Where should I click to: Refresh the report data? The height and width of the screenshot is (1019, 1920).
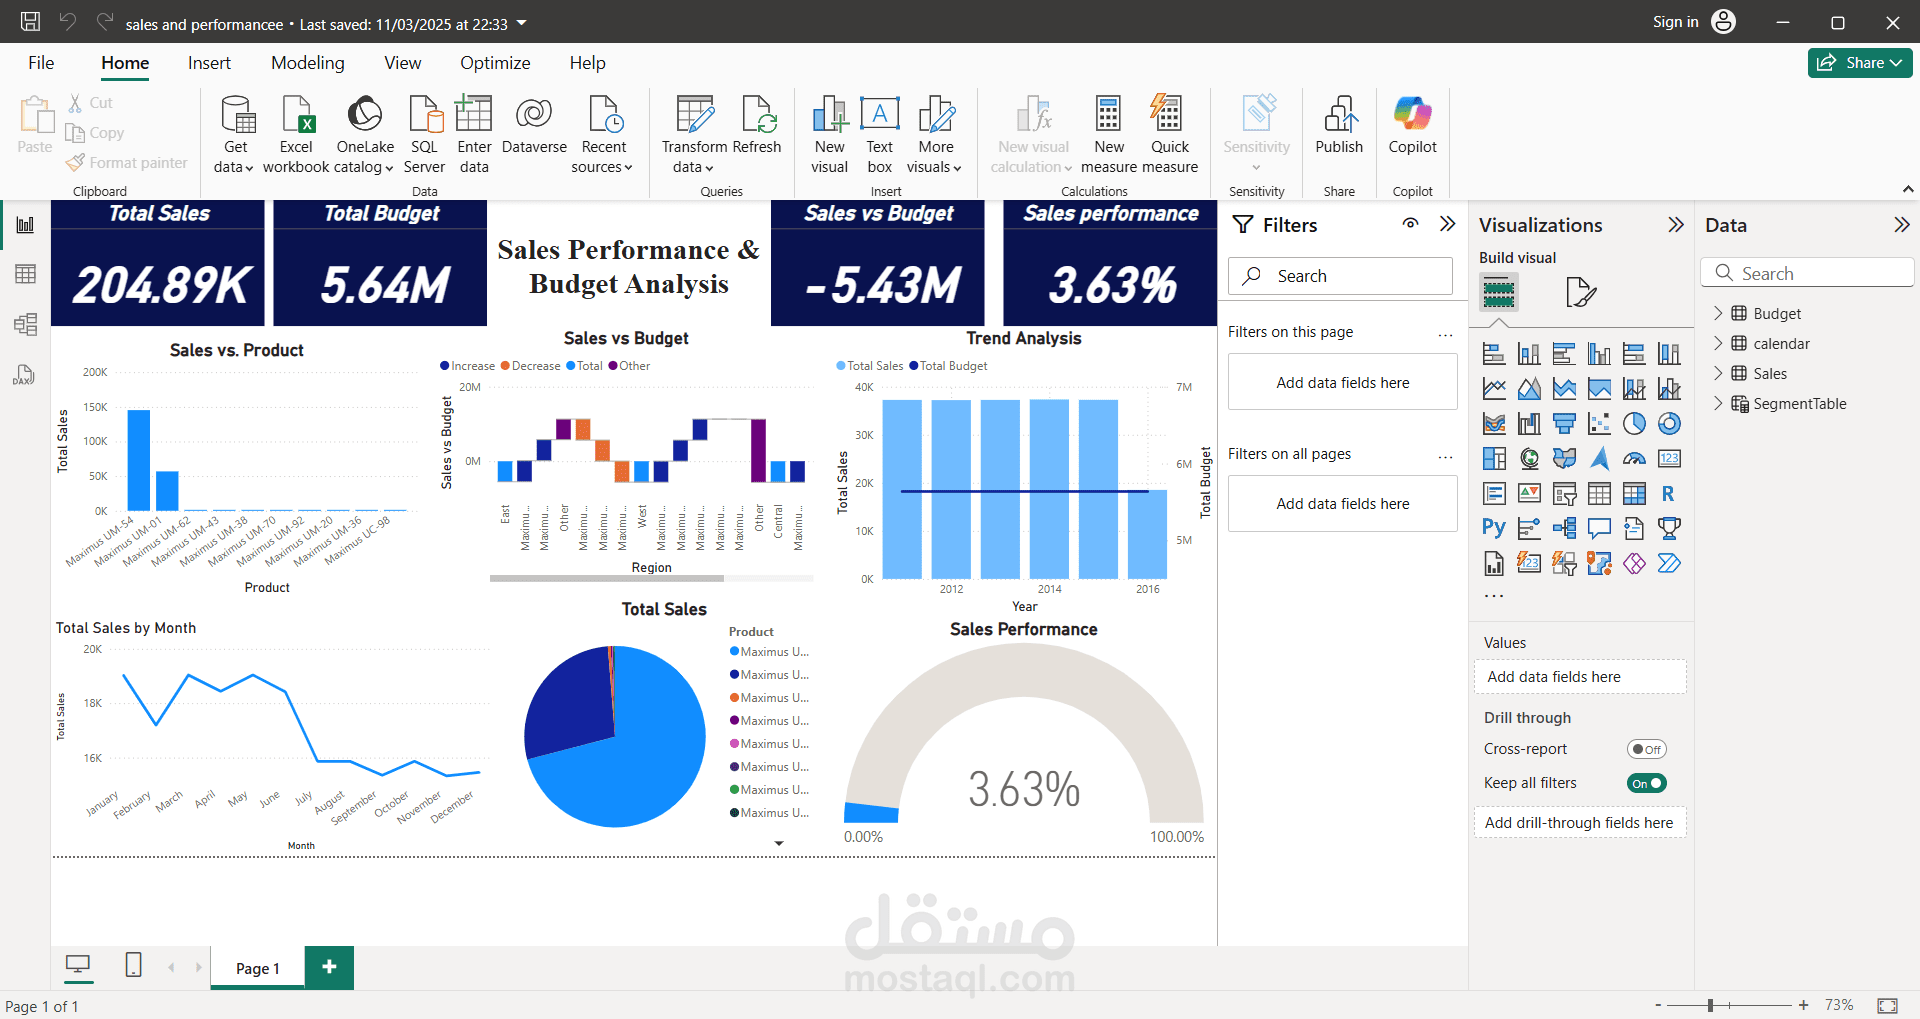click(757, 125)
